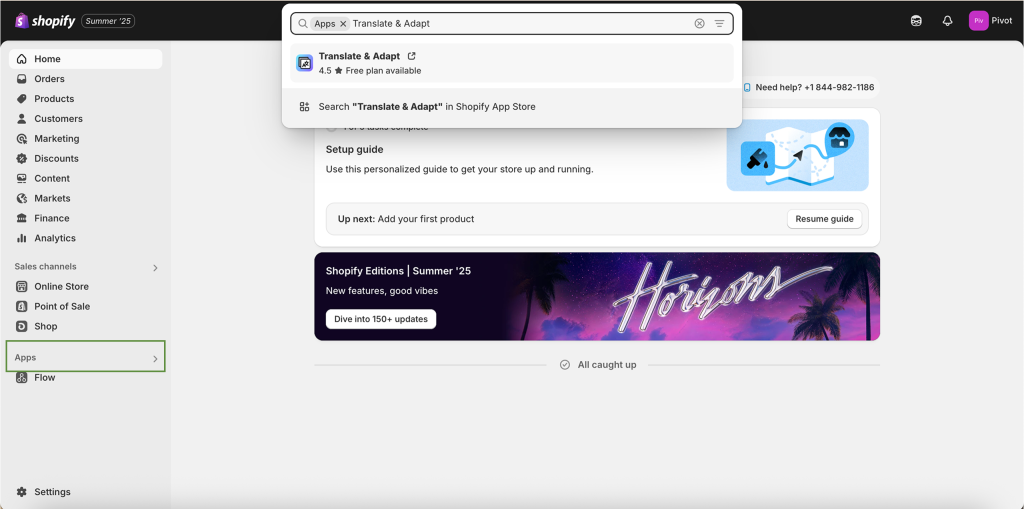The height and width of the screenshot is (509, 1024).
Task: Open the Sidekick assistant icon
Action: pyautogui.click(x=916, y=21)
